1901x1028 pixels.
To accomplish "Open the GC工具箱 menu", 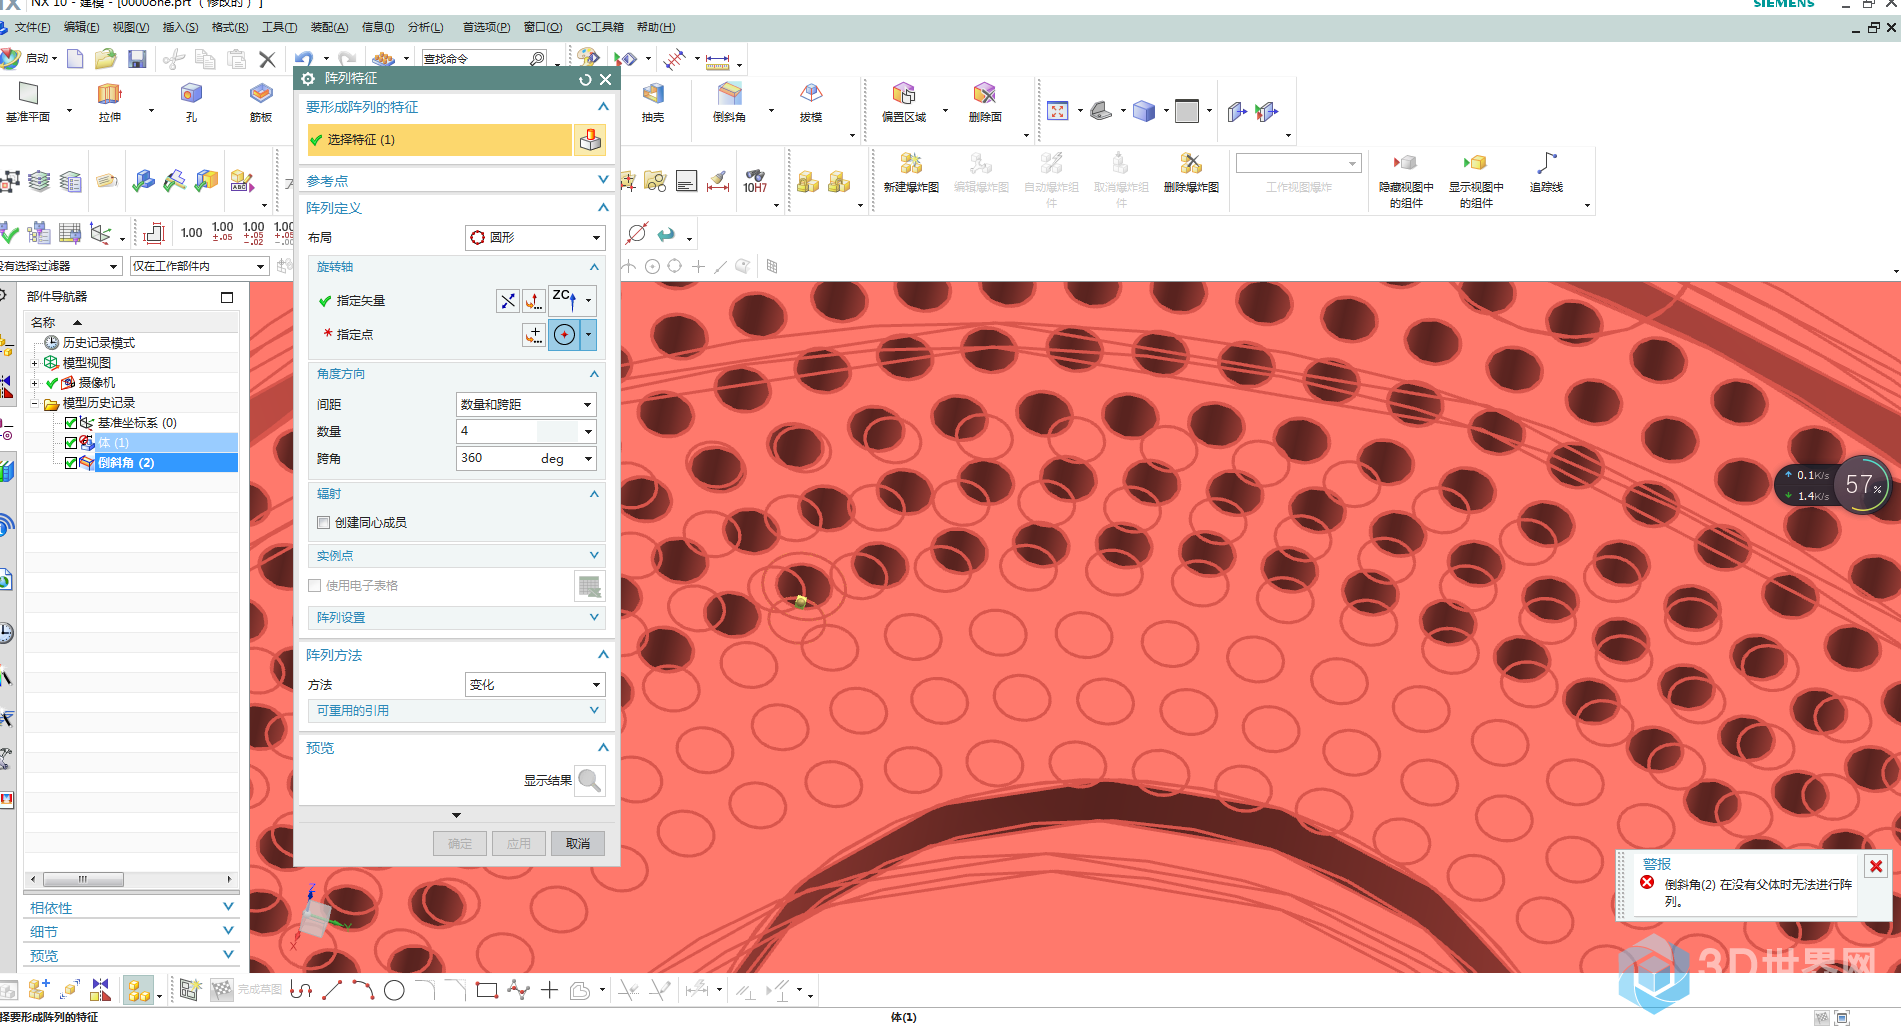I will tap(599, 28).
